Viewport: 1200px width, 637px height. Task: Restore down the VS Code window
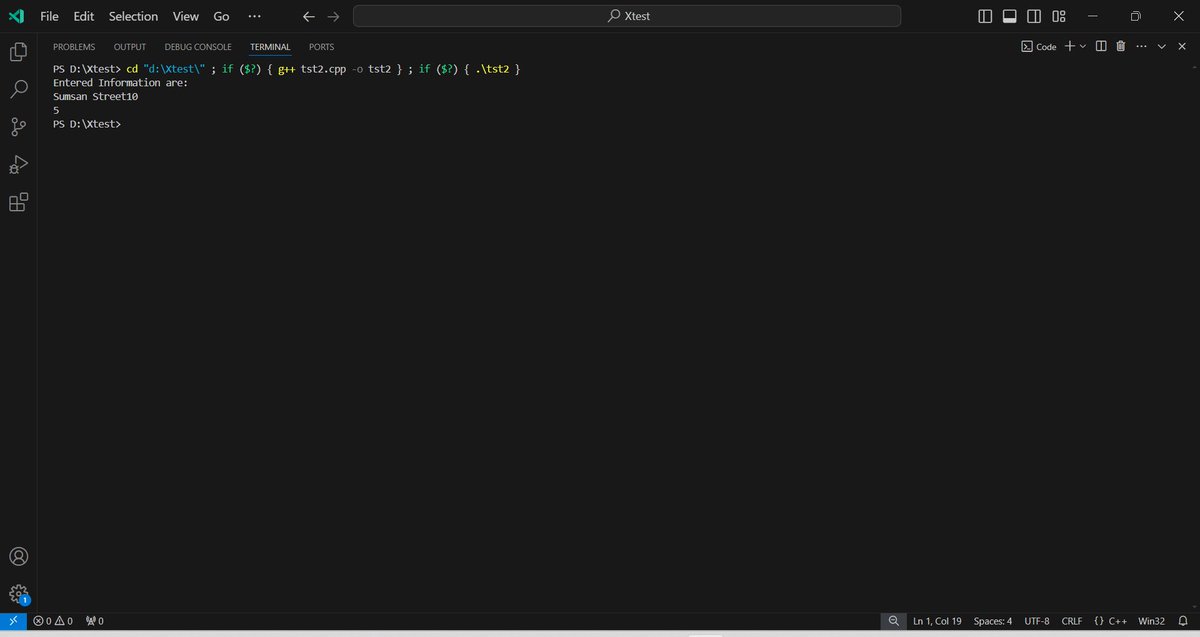point(1136,16)
